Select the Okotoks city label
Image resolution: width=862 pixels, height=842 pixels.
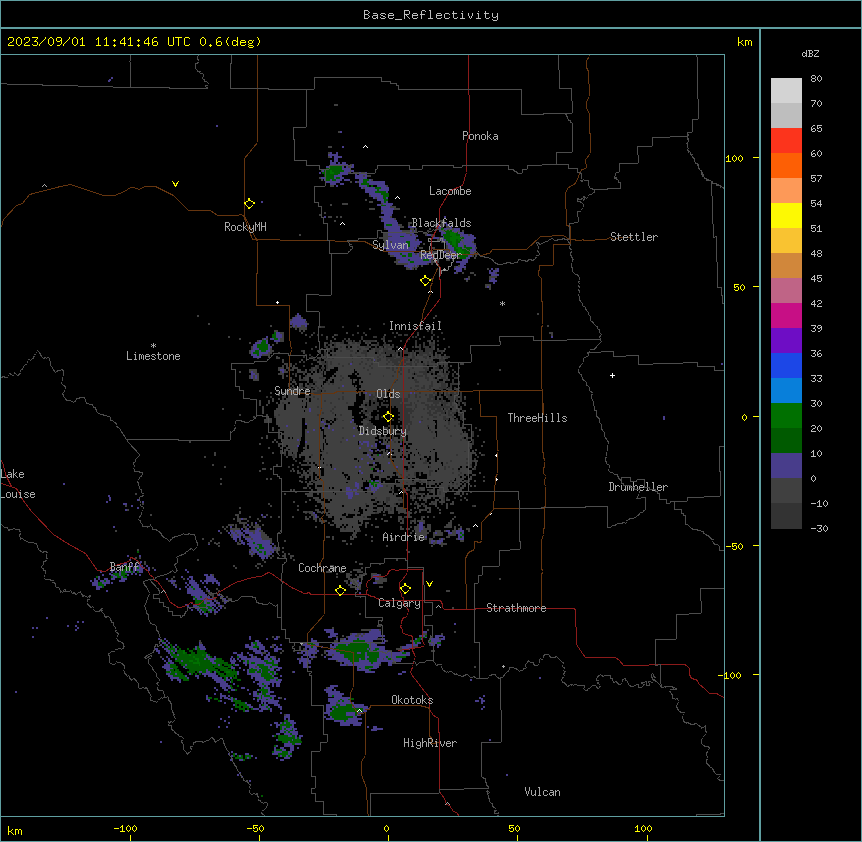coord(412,700)
